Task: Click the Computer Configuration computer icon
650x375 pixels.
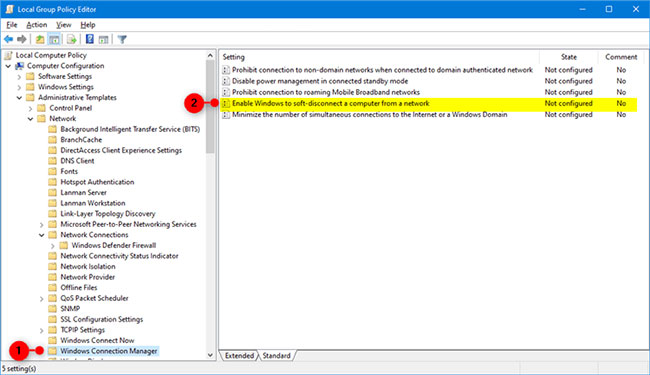Action: coord(19,66)
